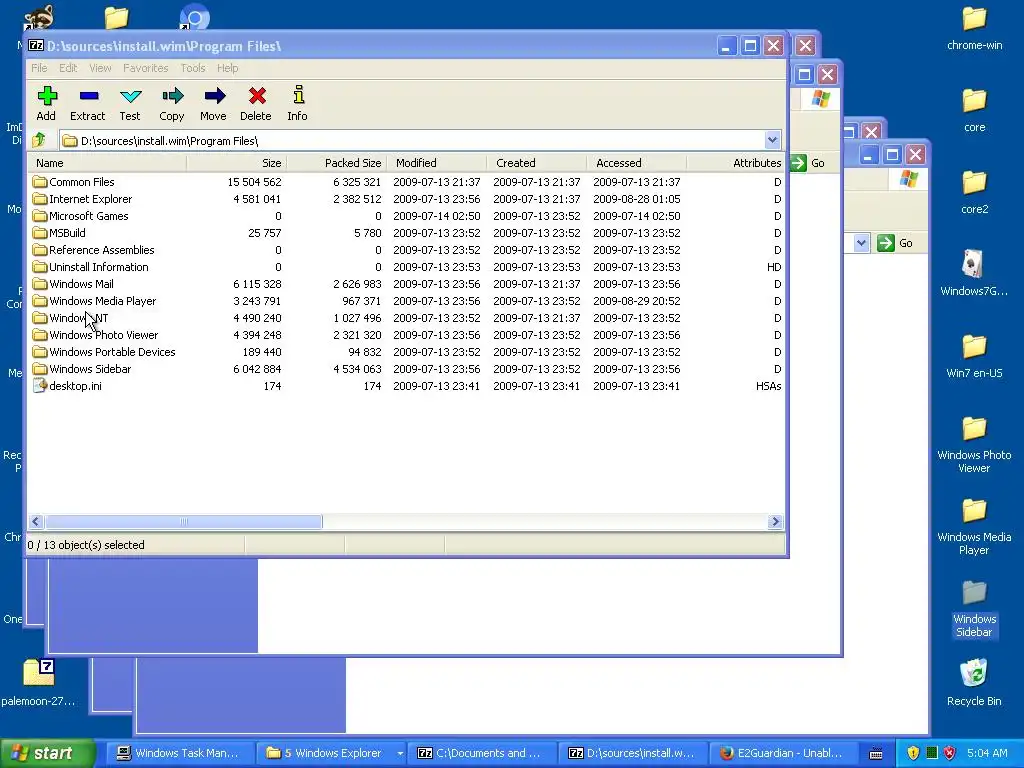This screenshot has height=768, width=1024.
Task: Sort by Modified column header
Action: (x=436, y=163)
